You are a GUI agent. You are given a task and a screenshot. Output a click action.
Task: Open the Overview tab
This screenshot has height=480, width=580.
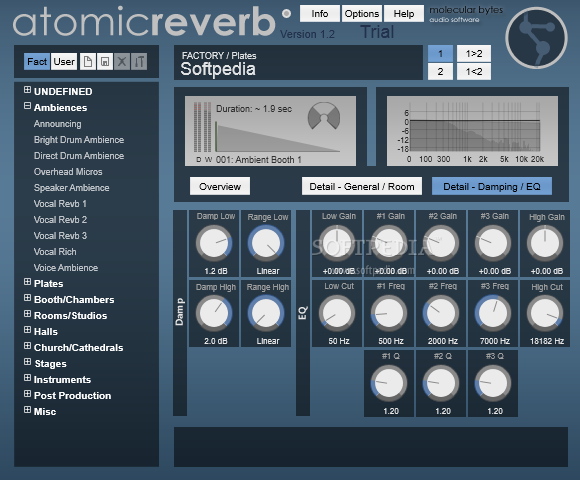point(220,186)
